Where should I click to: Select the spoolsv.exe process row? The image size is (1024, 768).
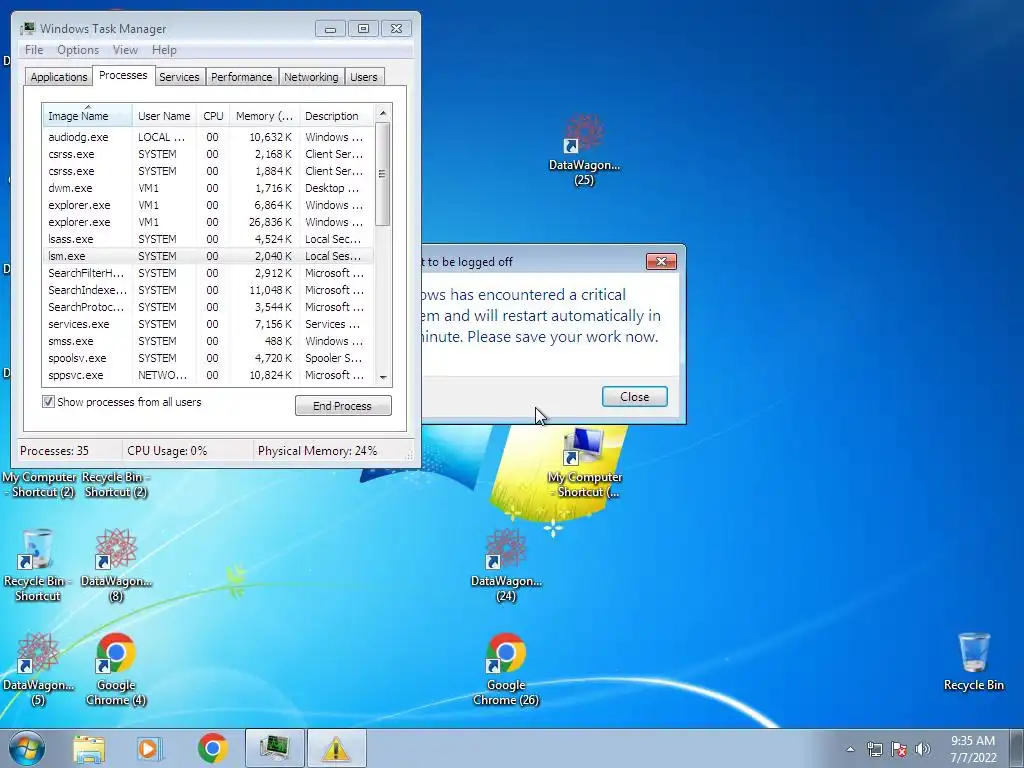point(208,358)
